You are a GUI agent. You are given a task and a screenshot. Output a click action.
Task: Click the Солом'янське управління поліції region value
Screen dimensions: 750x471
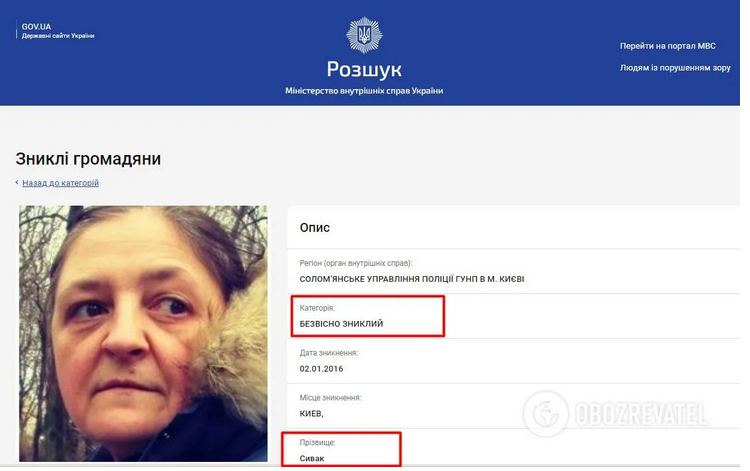coord(412,279)
